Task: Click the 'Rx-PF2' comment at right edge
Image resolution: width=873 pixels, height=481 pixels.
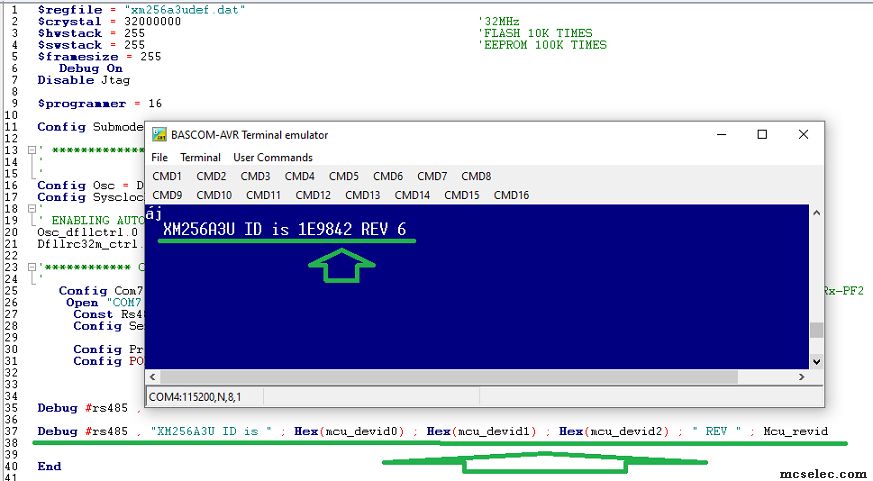Action: pos(843,291)
